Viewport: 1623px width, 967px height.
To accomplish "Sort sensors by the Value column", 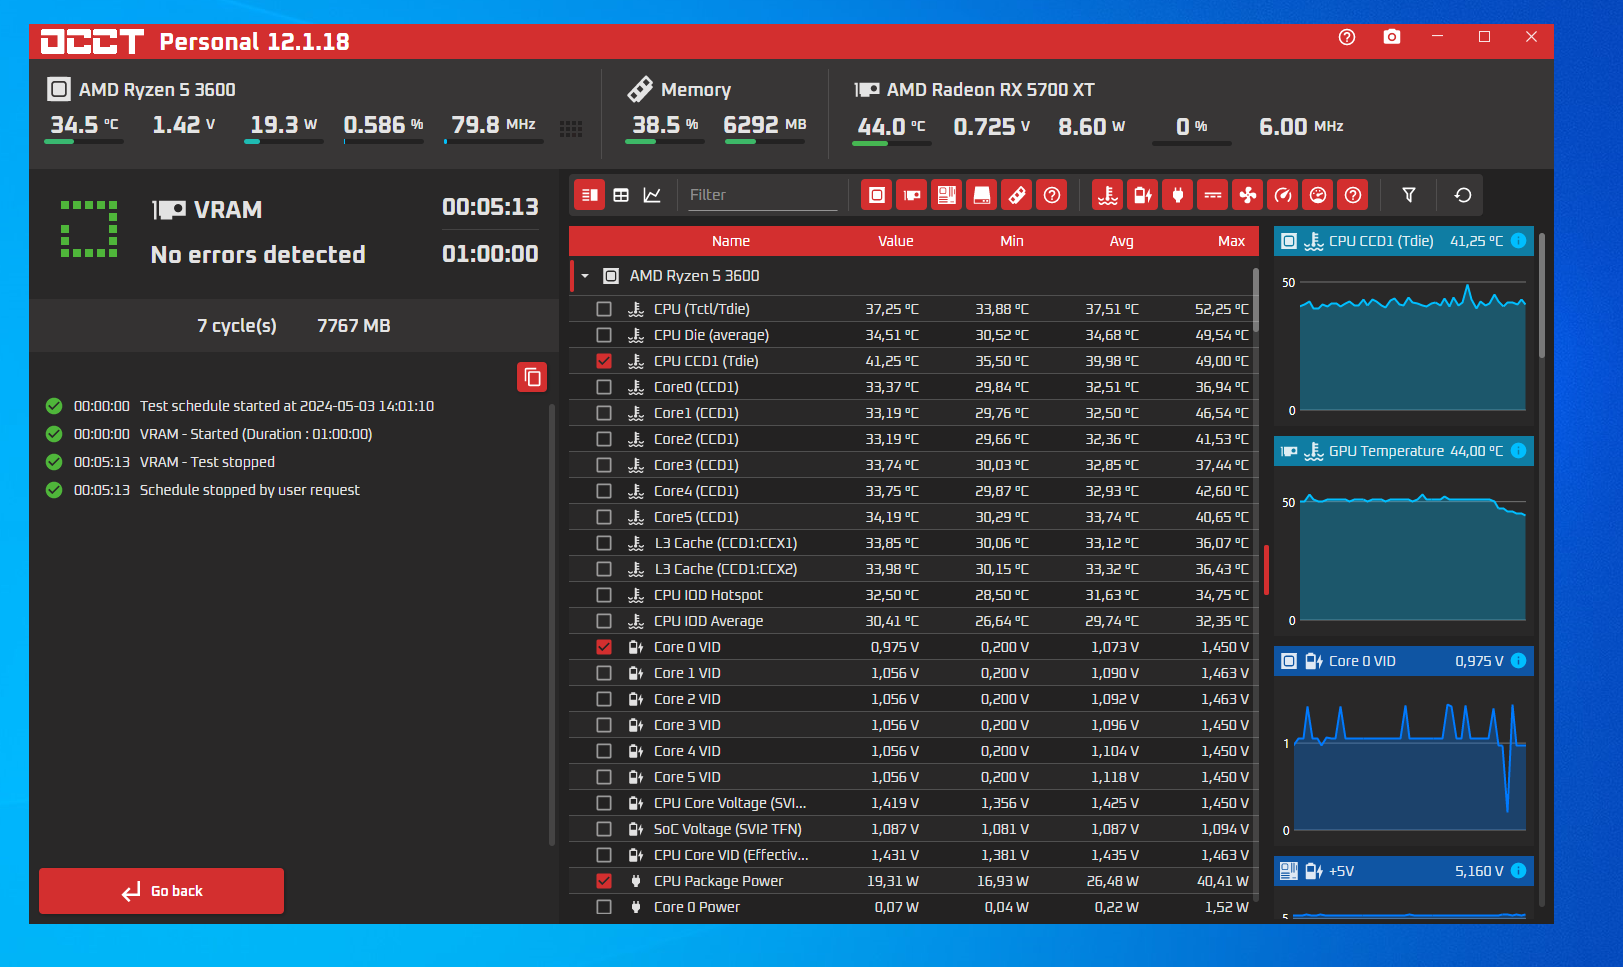I will (896, 241).
